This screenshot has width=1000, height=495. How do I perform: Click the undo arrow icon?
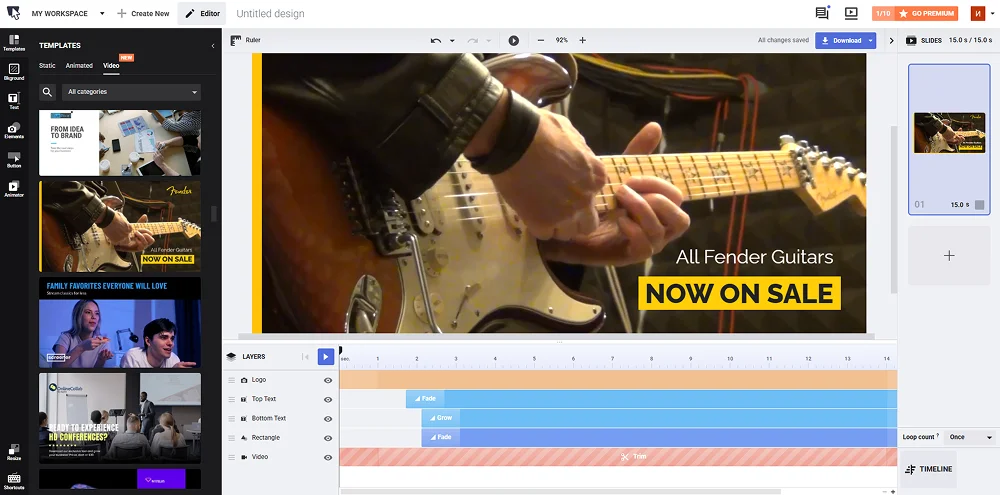pyautogui.click(x=435, y=41)
